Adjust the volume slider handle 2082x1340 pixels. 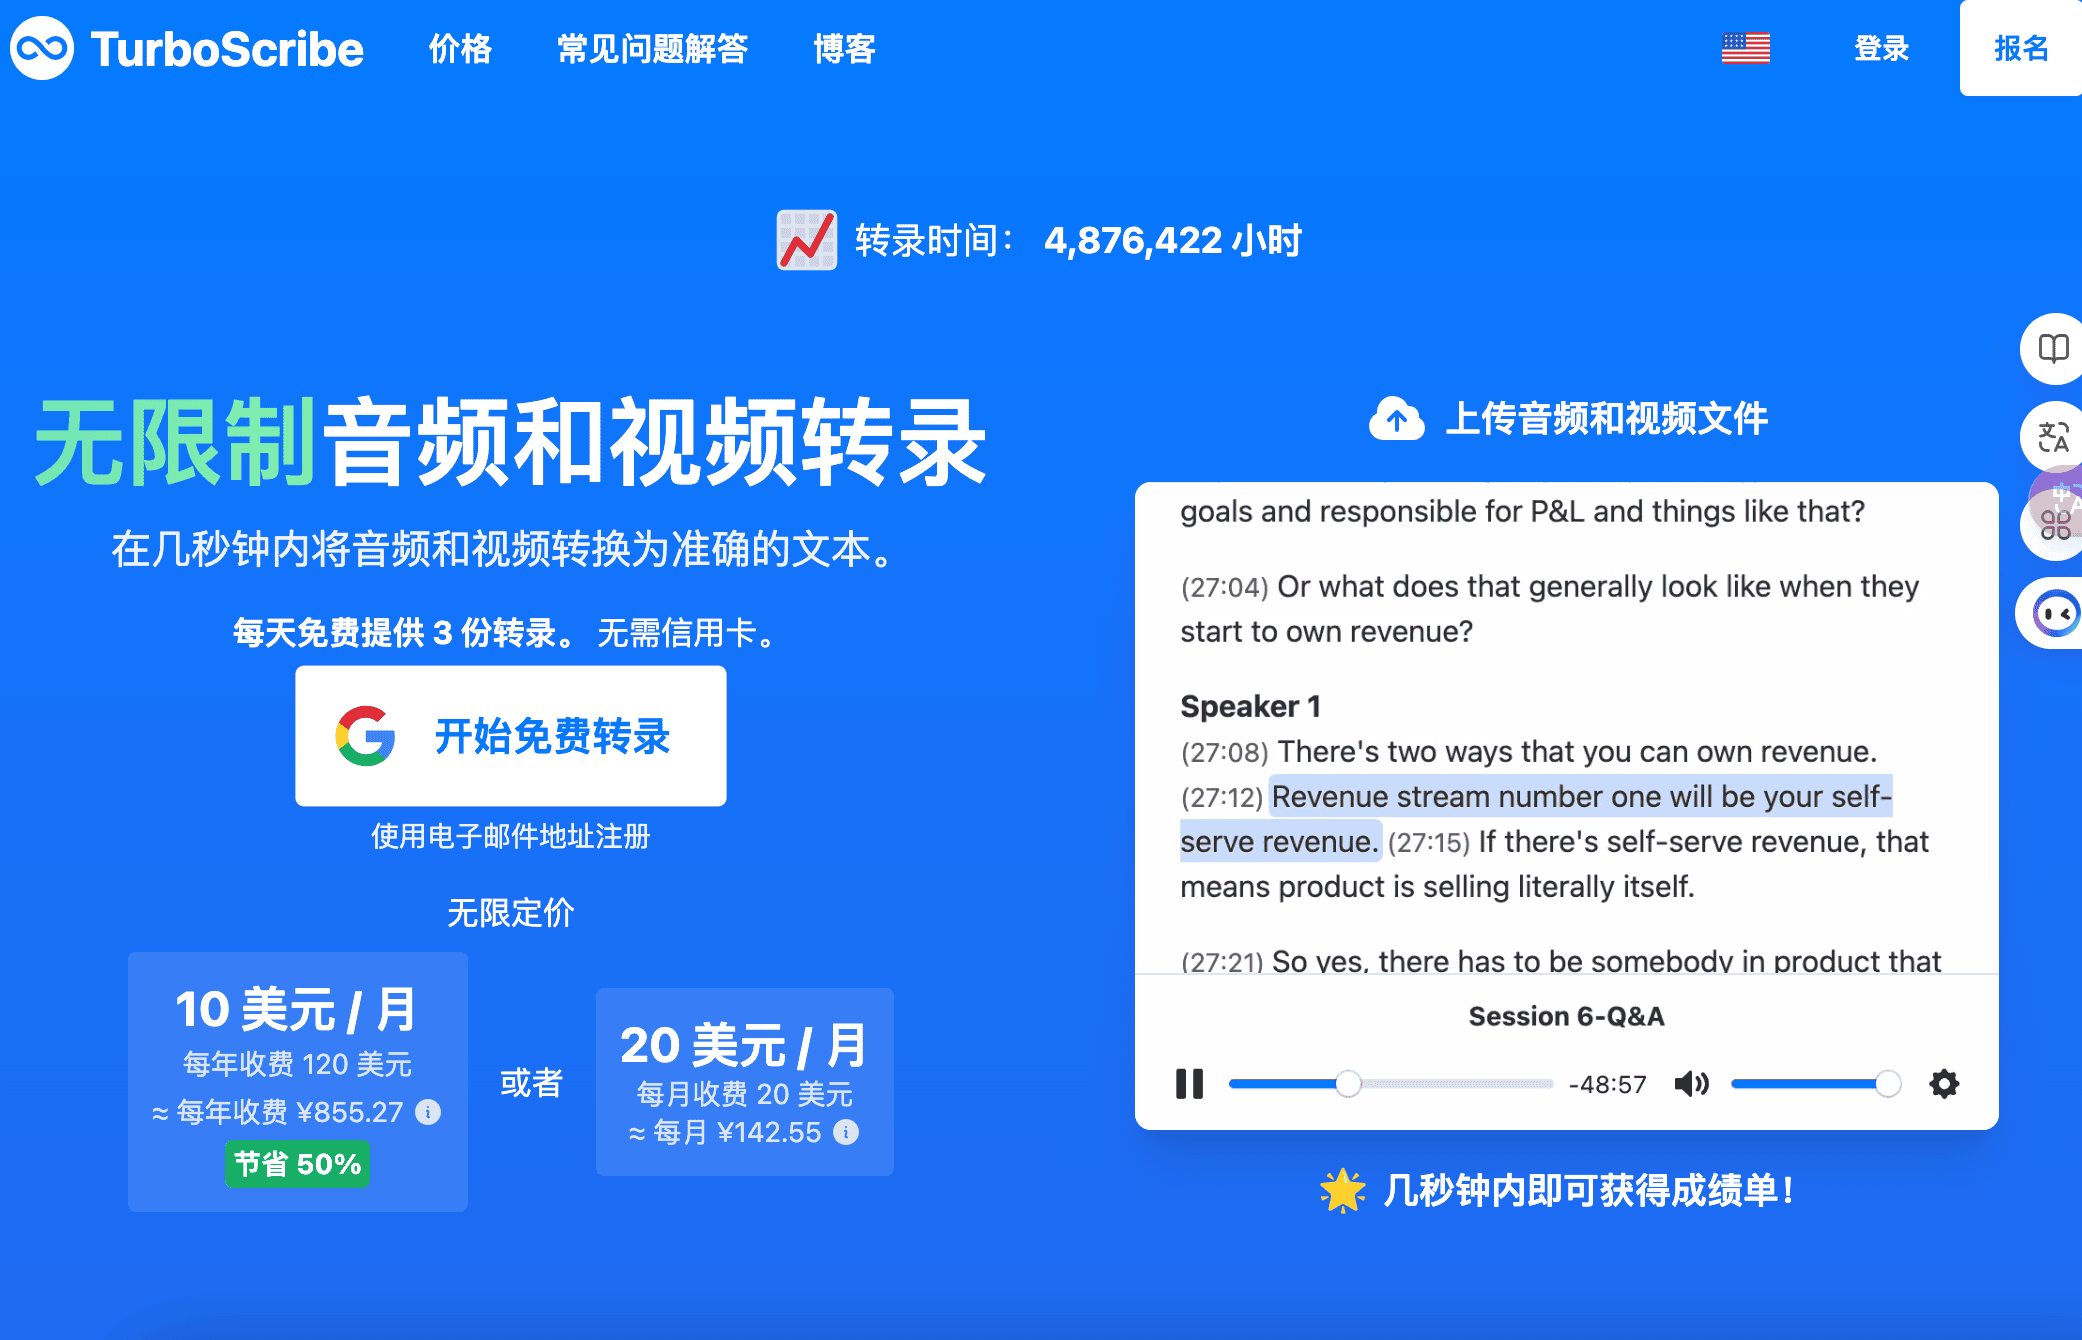tap(1888, 1084)
